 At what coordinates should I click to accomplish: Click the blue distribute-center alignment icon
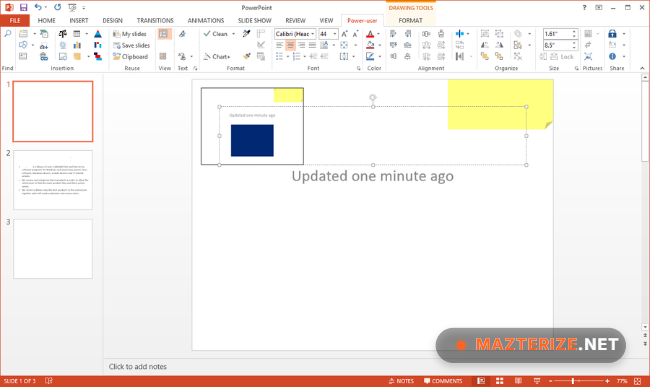[460, 34]
